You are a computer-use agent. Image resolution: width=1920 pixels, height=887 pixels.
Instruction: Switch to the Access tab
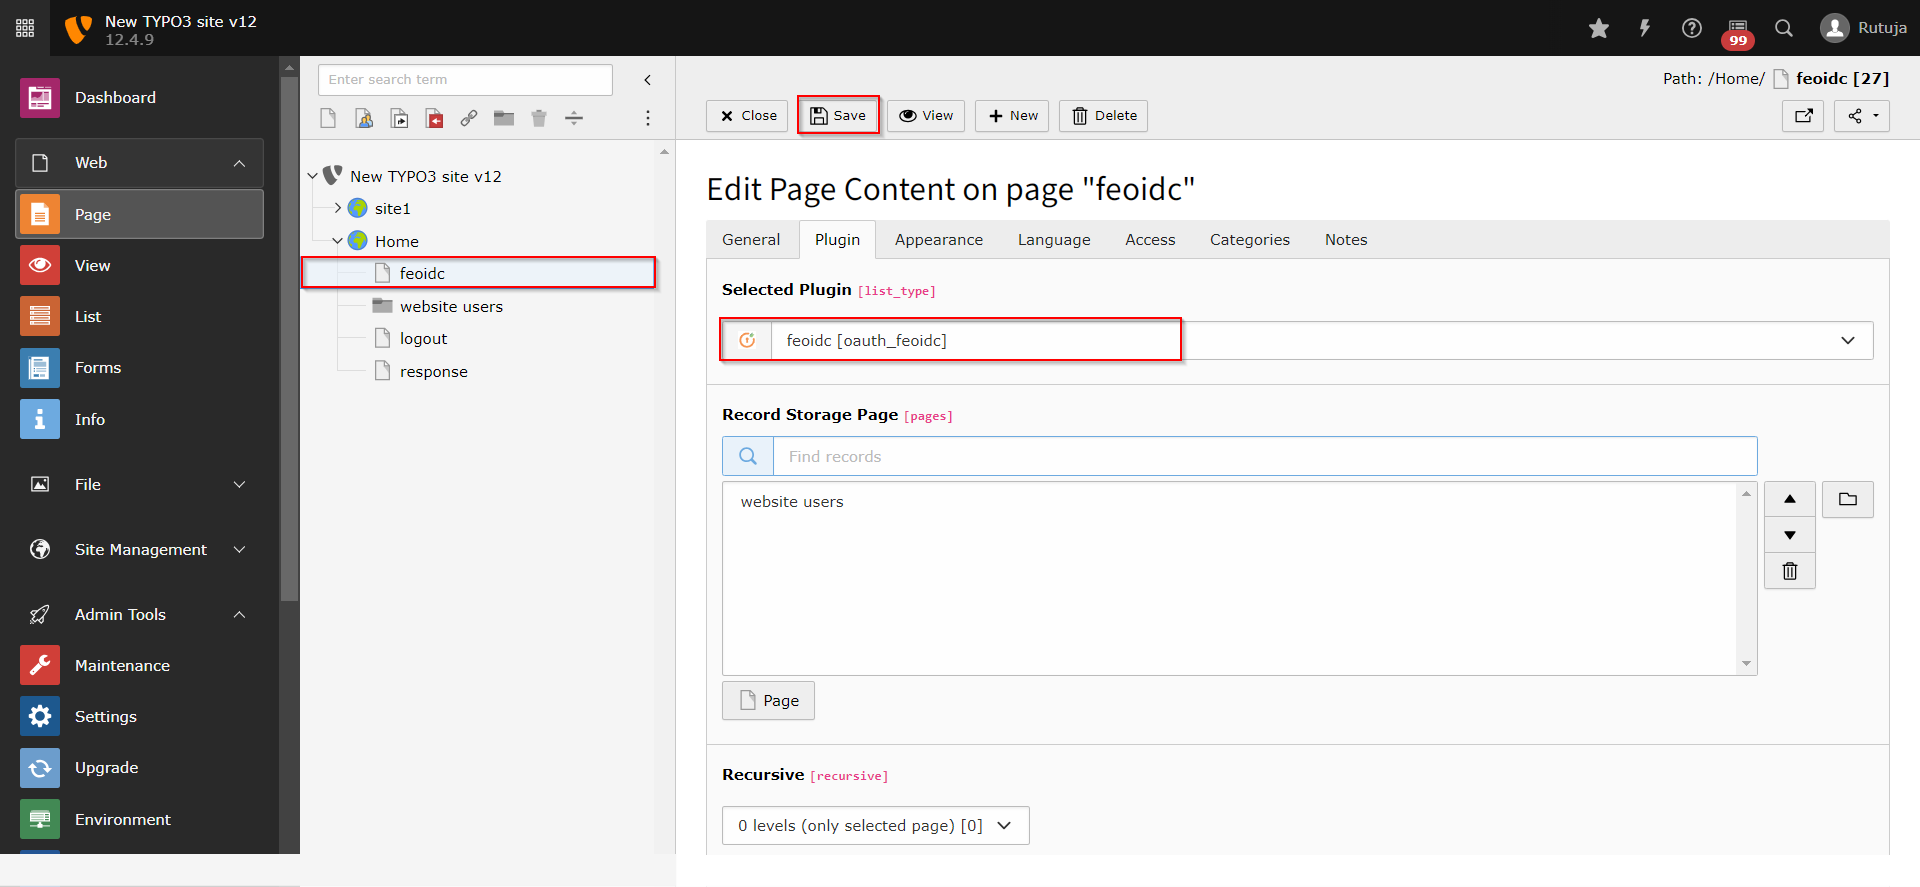click(1150, 240)
